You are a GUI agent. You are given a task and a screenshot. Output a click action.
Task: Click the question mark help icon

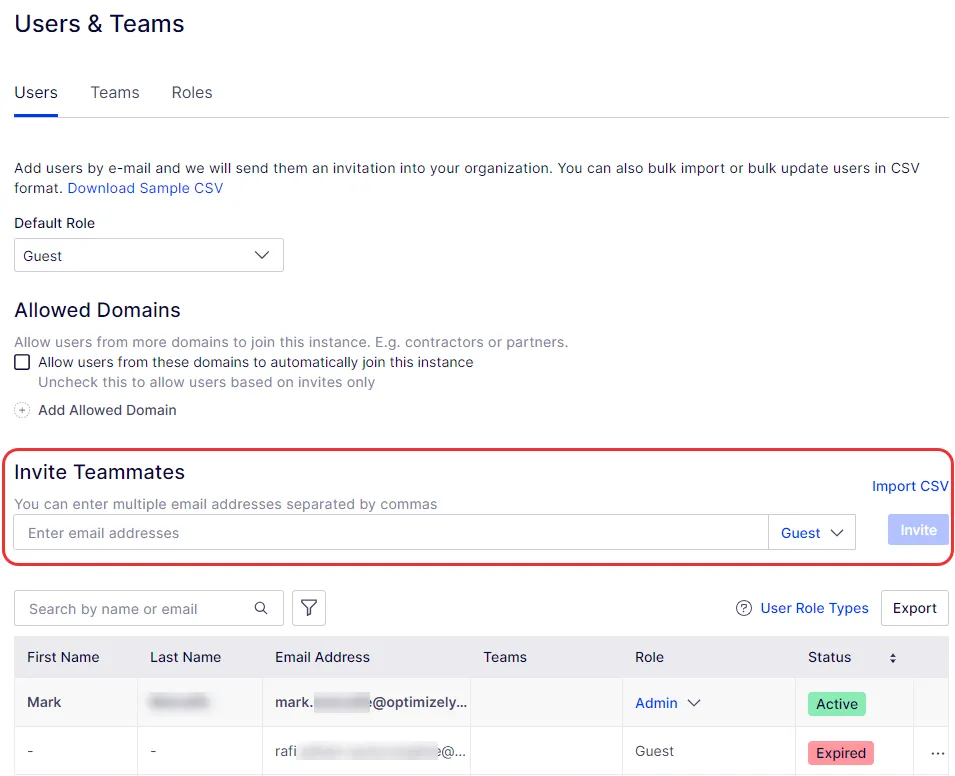(x=744, y=608)
